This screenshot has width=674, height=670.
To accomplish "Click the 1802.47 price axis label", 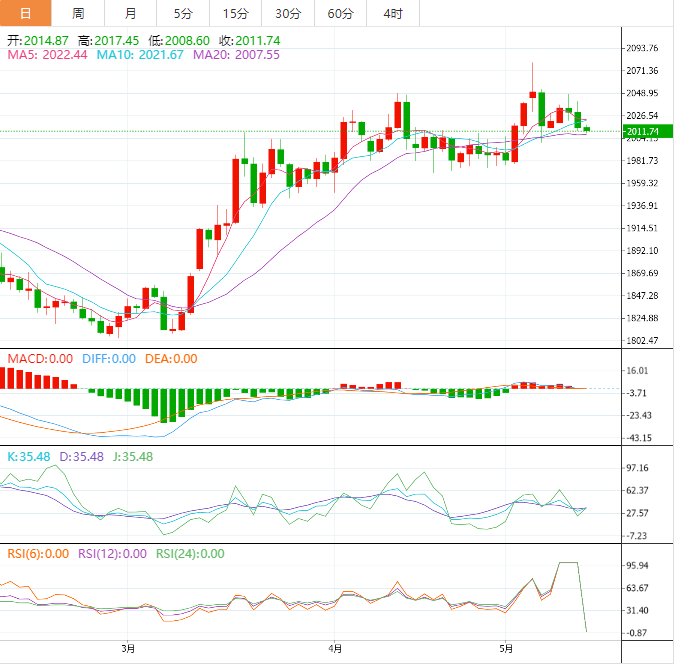I will pos(642,340).
